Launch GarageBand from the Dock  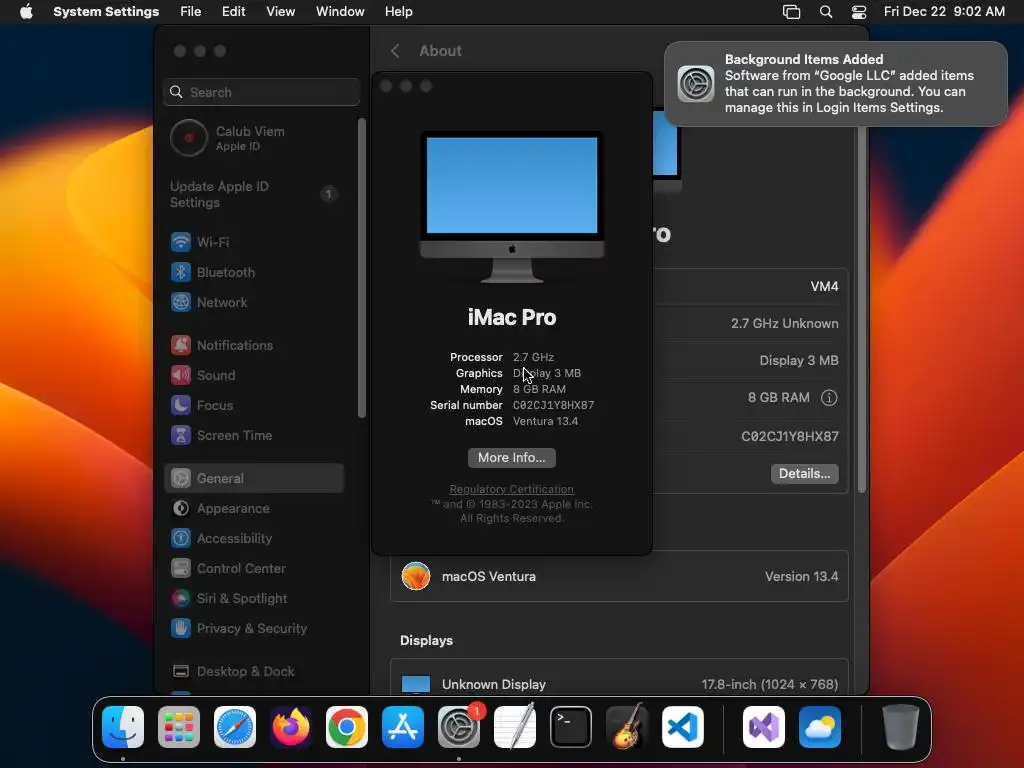627,727
